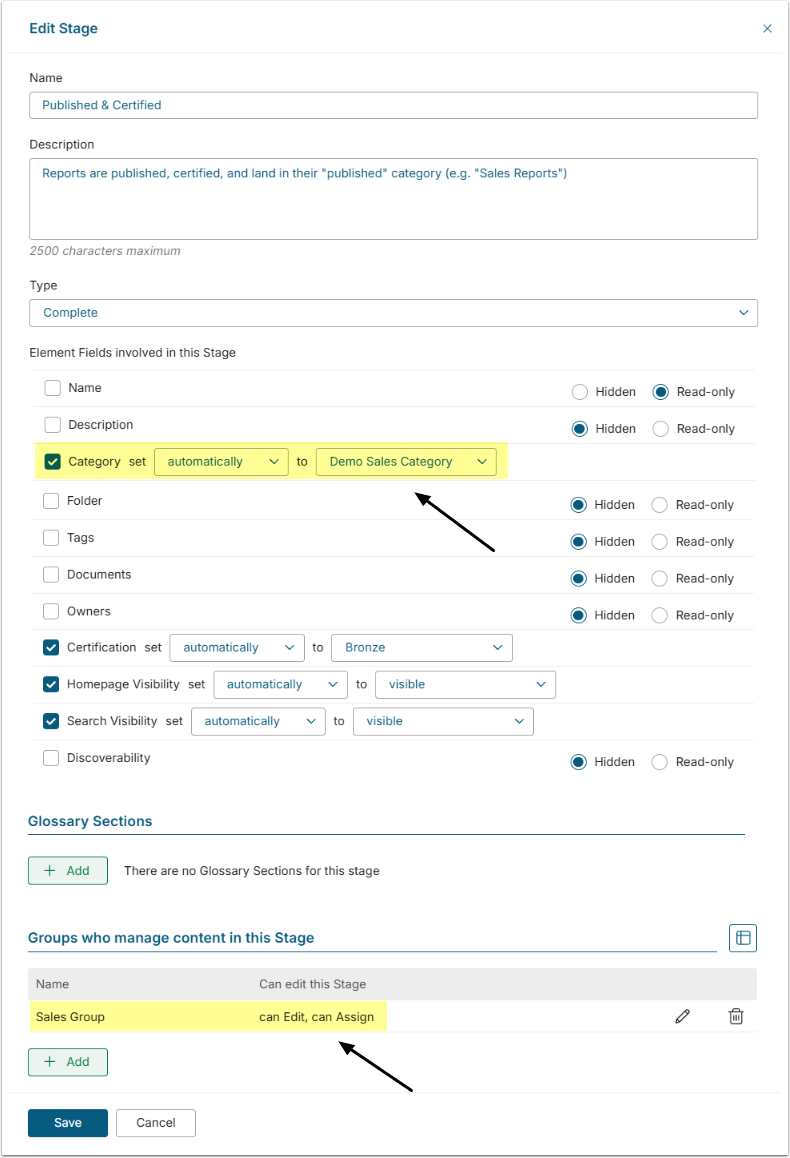Open Homepage Visibility value dropdown showing visible

[464, 685]
